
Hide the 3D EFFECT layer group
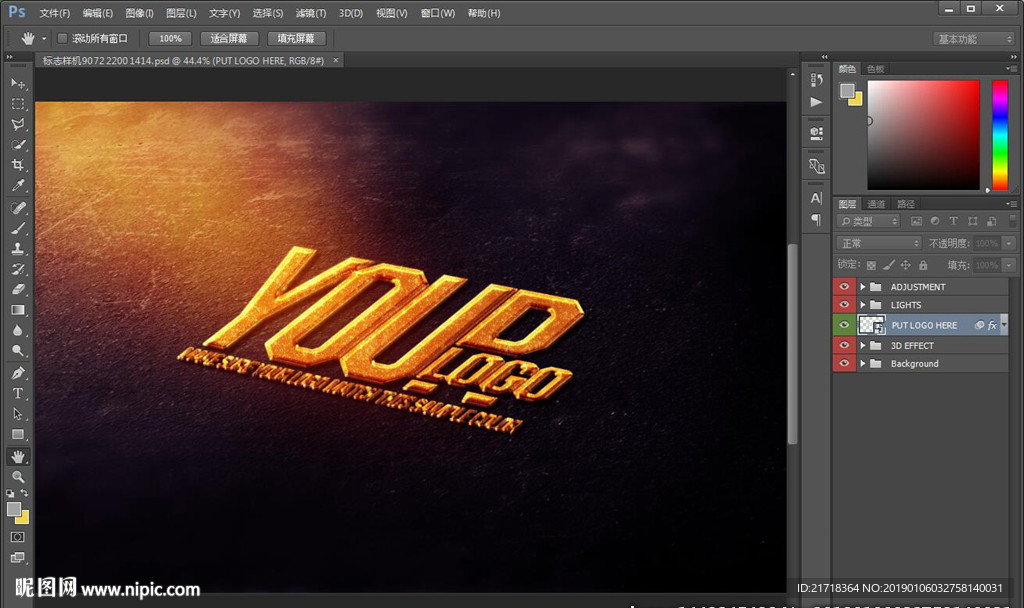tap(844, 345)
